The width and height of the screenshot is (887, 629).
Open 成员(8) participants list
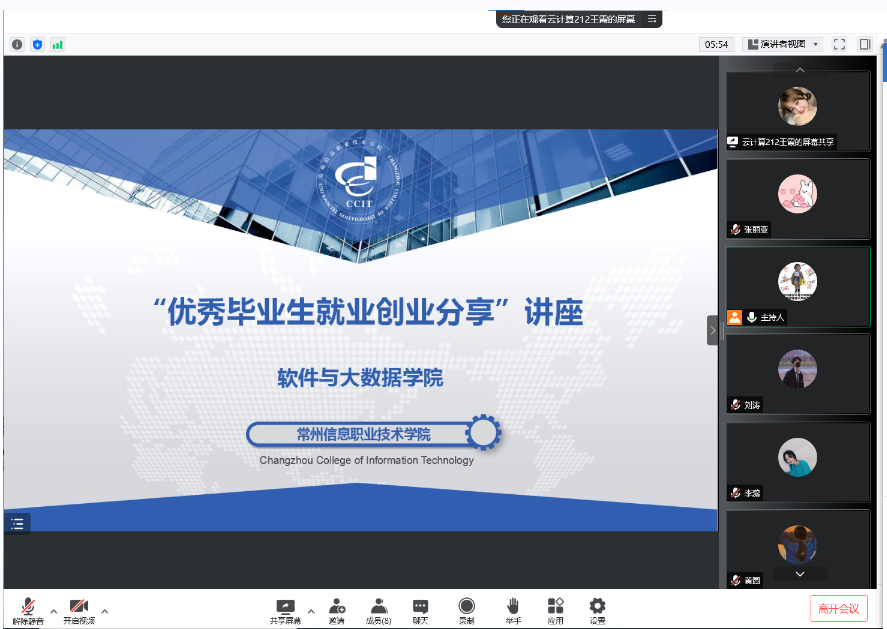point(378,611)
